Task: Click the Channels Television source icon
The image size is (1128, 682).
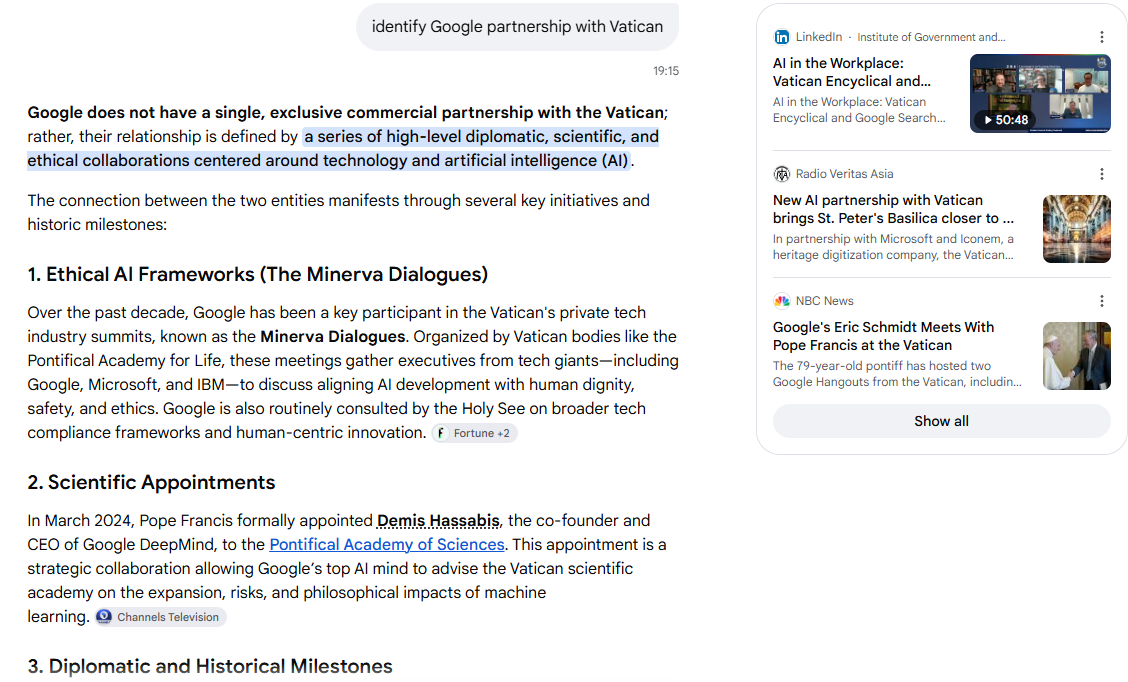Action: pyautogui.click(x=104, y=617)
